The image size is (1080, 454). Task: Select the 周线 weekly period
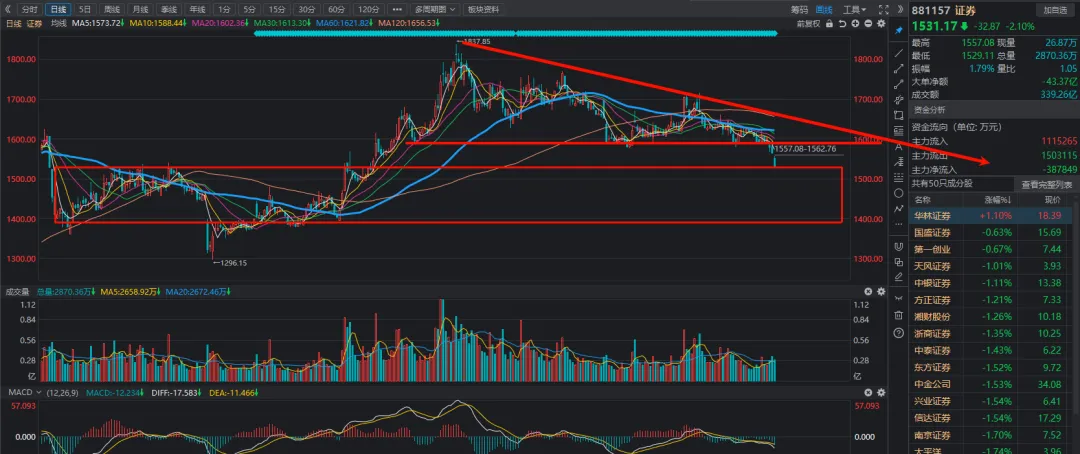point(111,10)
